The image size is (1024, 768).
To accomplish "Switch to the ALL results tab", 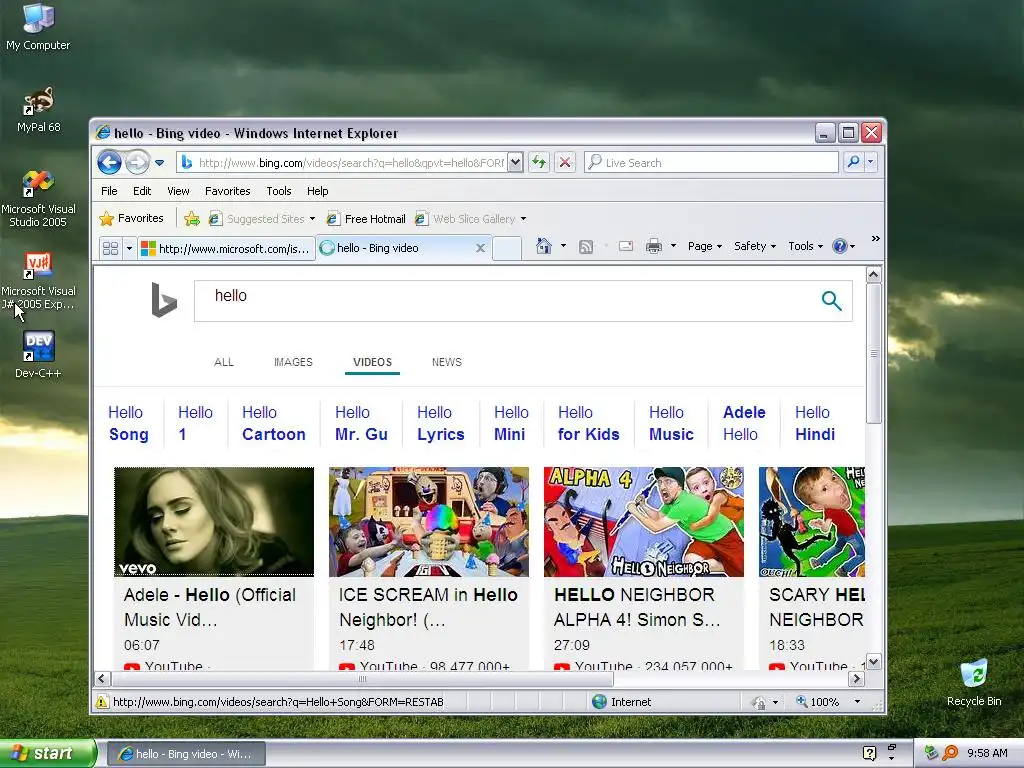I will (x=223, y=362).
